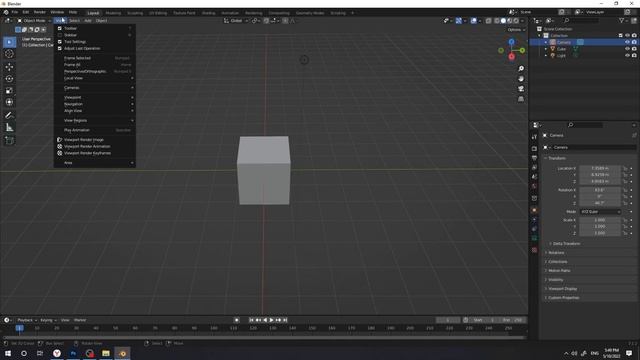Click Frame All menu entry
This screenshot has width=640, height=360.
click(95, 64)
